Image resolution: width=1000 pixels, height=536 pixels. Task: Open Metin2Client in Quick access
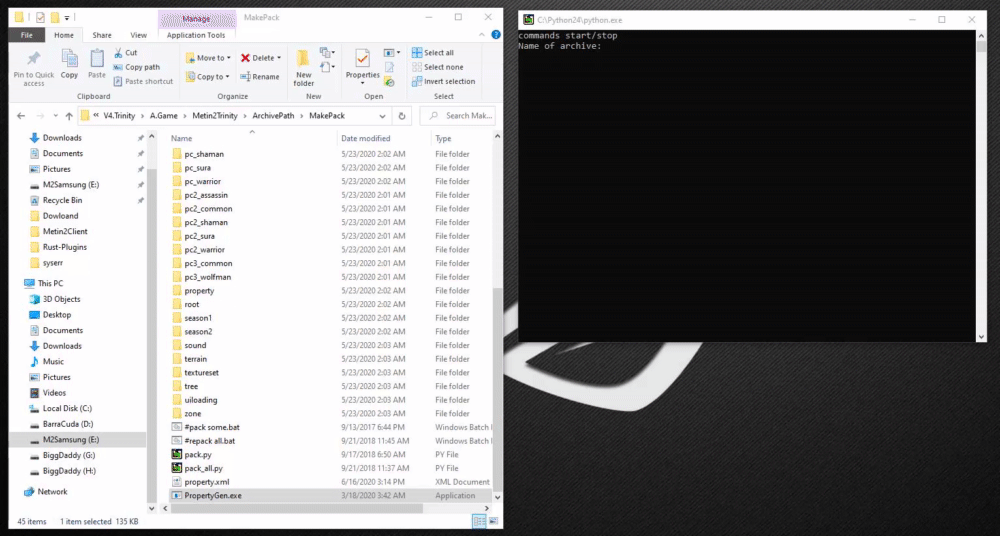pyautogui.click(x=65, y=231)
